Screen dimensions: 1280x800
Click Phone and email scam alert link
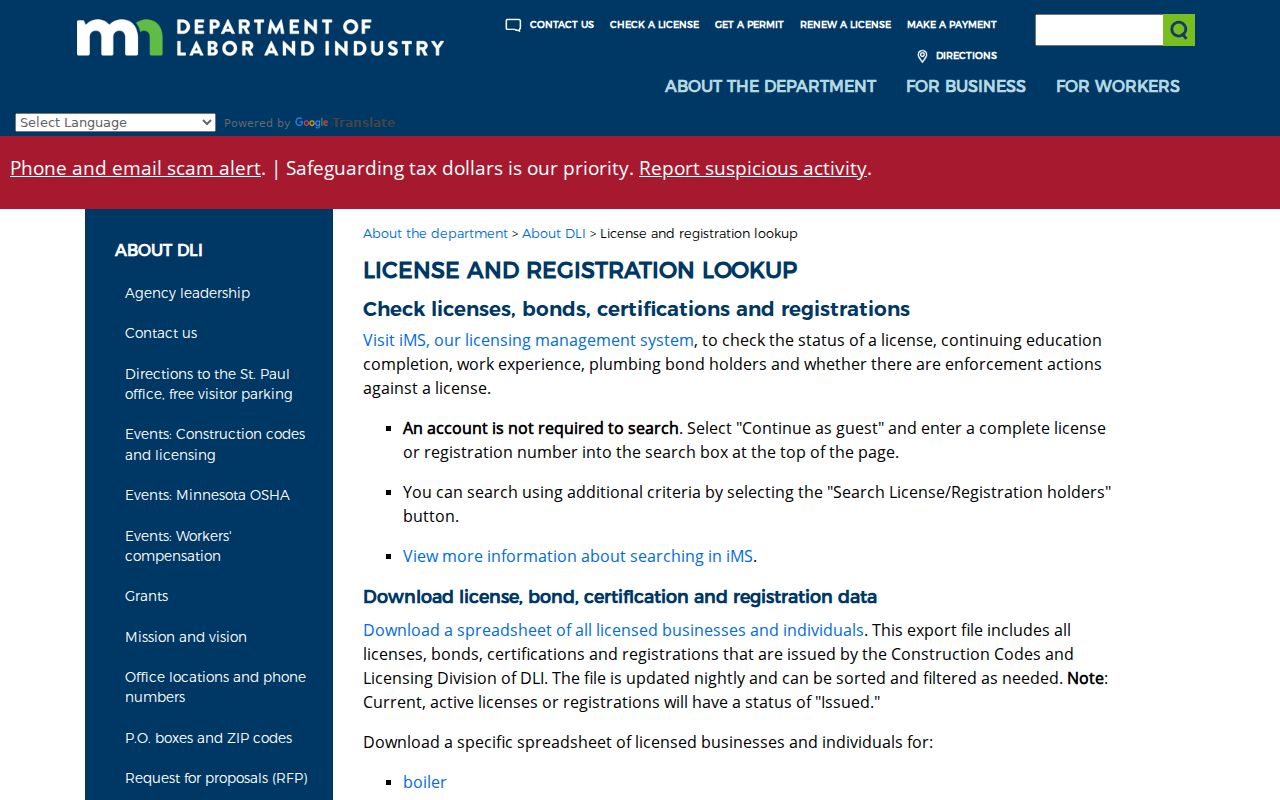[136, 168]
